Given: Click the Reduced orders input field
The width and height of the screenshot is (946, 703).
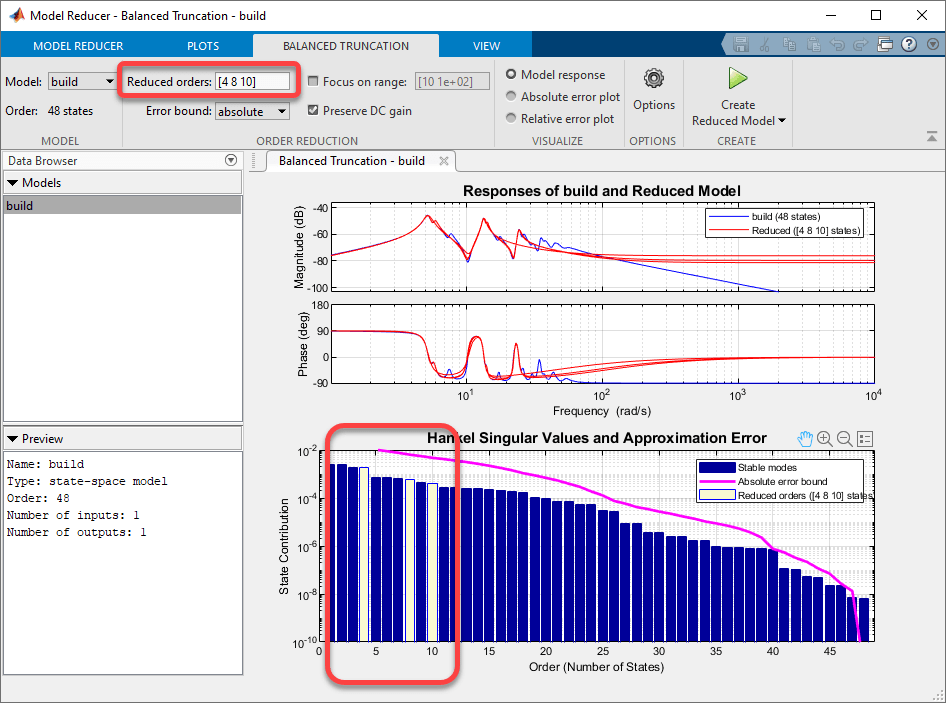Looking at the screenshot, I should pos(253,81).
